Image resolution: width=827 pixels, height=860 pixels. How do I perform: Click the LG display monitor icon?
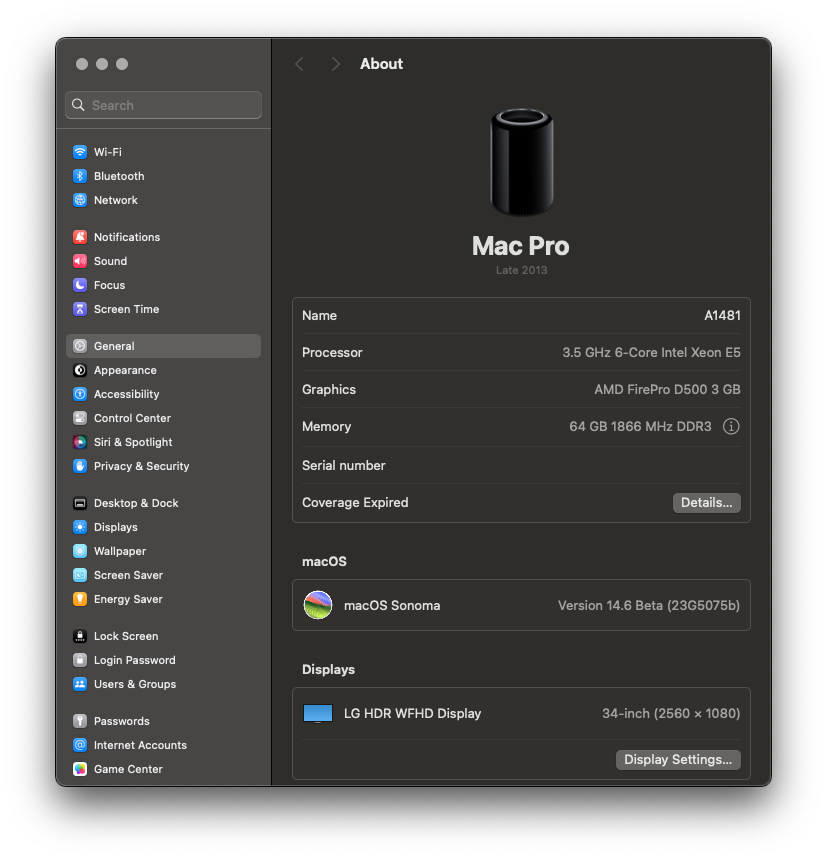318,714
